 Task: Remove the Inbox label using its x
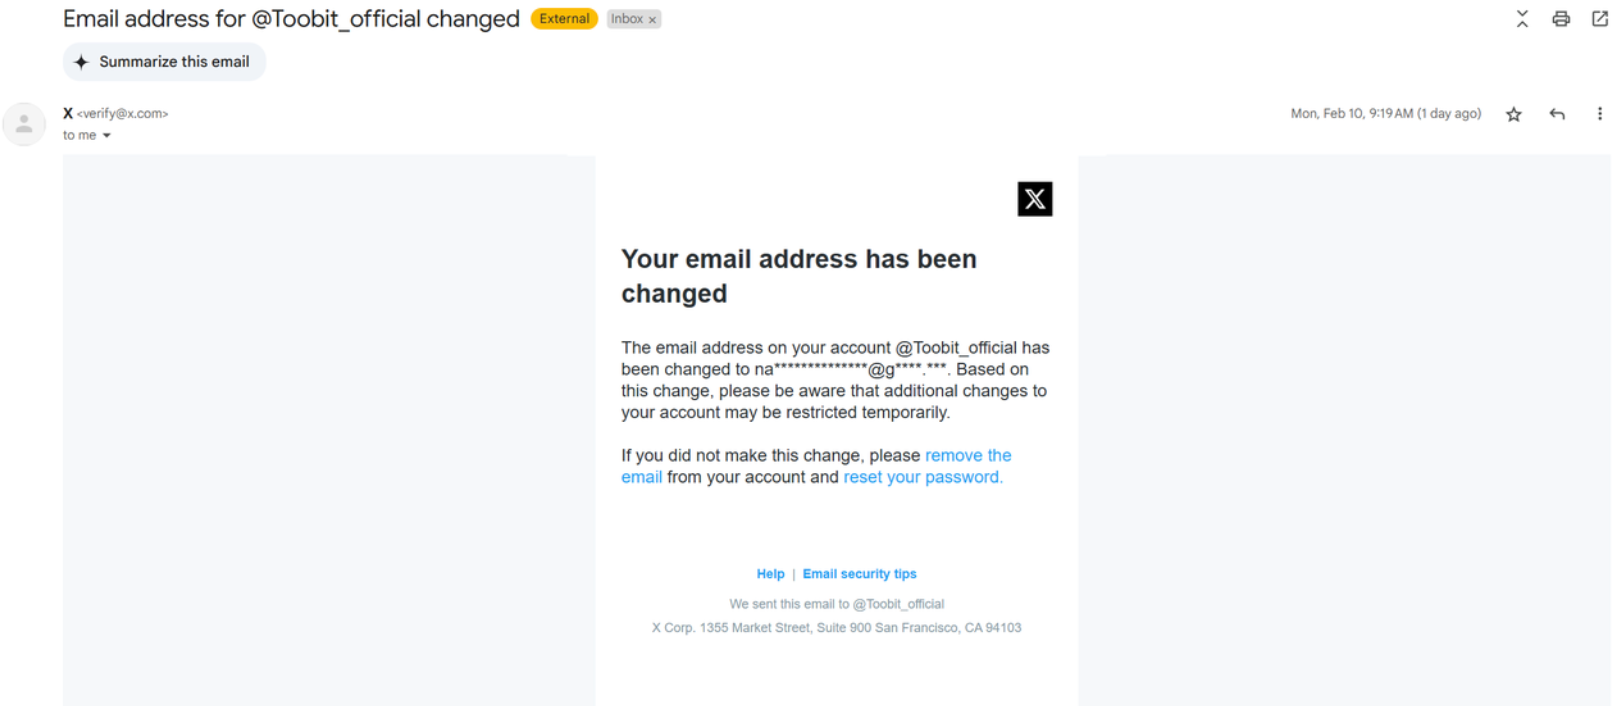pos(652,20)
